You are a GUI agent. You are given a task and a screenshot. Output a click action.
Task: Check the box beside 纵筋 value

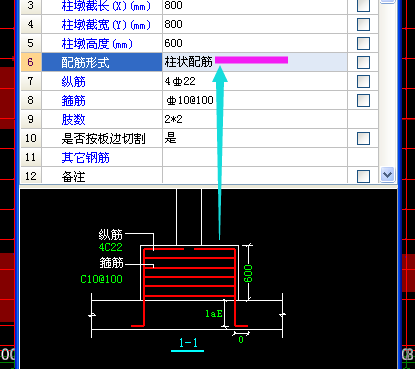[363, 81]
